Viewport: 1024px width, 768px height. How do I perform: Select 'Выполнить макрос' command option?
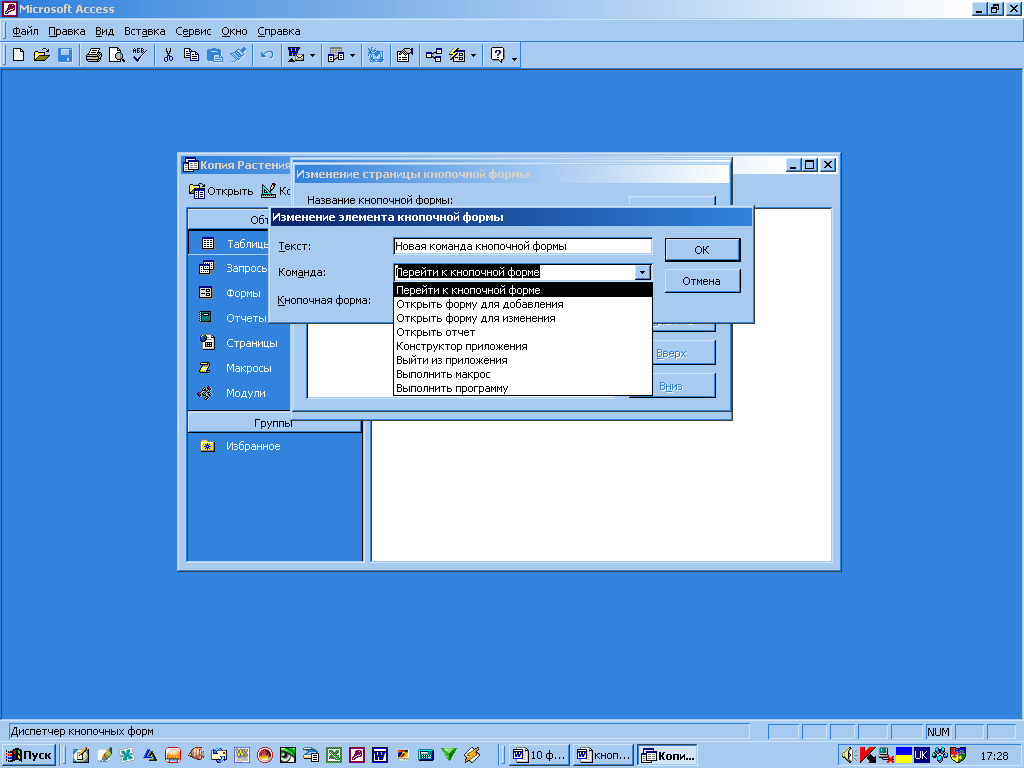pyautogui.click(x=523, y=374)
